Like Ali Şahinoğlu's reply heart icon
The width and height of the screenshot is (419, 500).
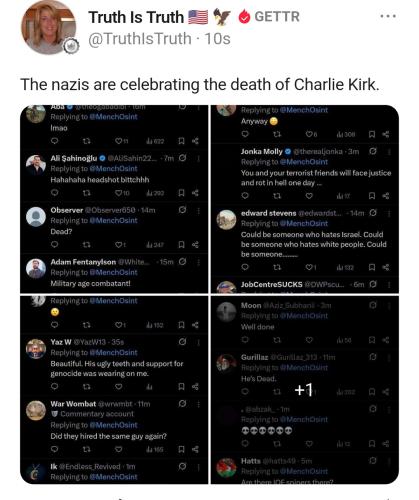click(119, 193)
